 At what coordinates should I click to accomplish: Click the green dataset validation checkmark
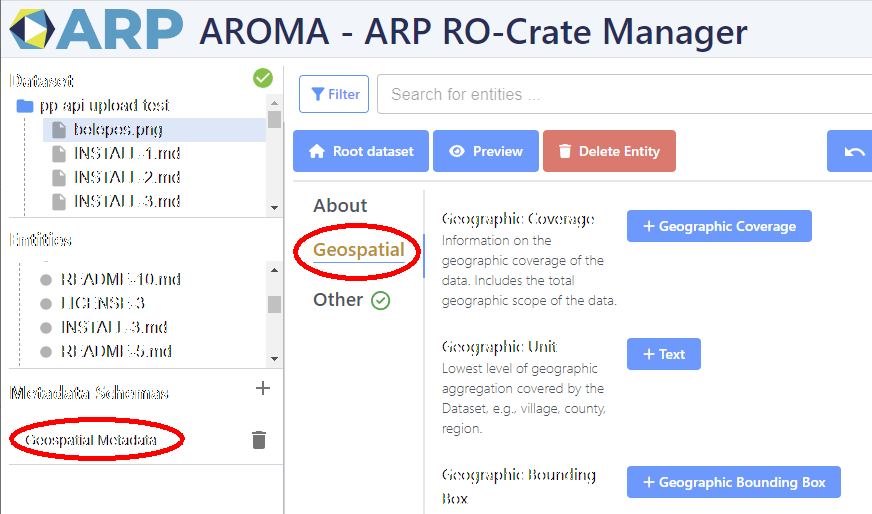[x=263, y=78]
